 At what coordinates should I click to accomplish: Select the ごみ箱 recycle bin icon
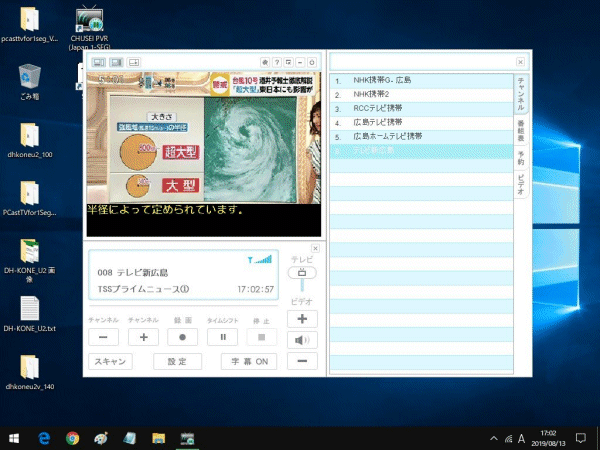click(x=30, y=82)
